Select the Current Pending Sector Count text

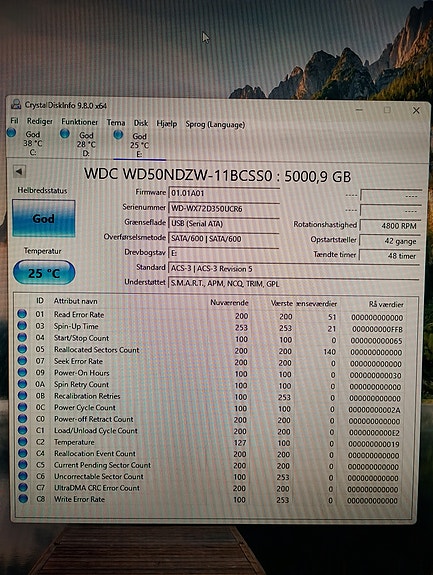tap(102, 465)
